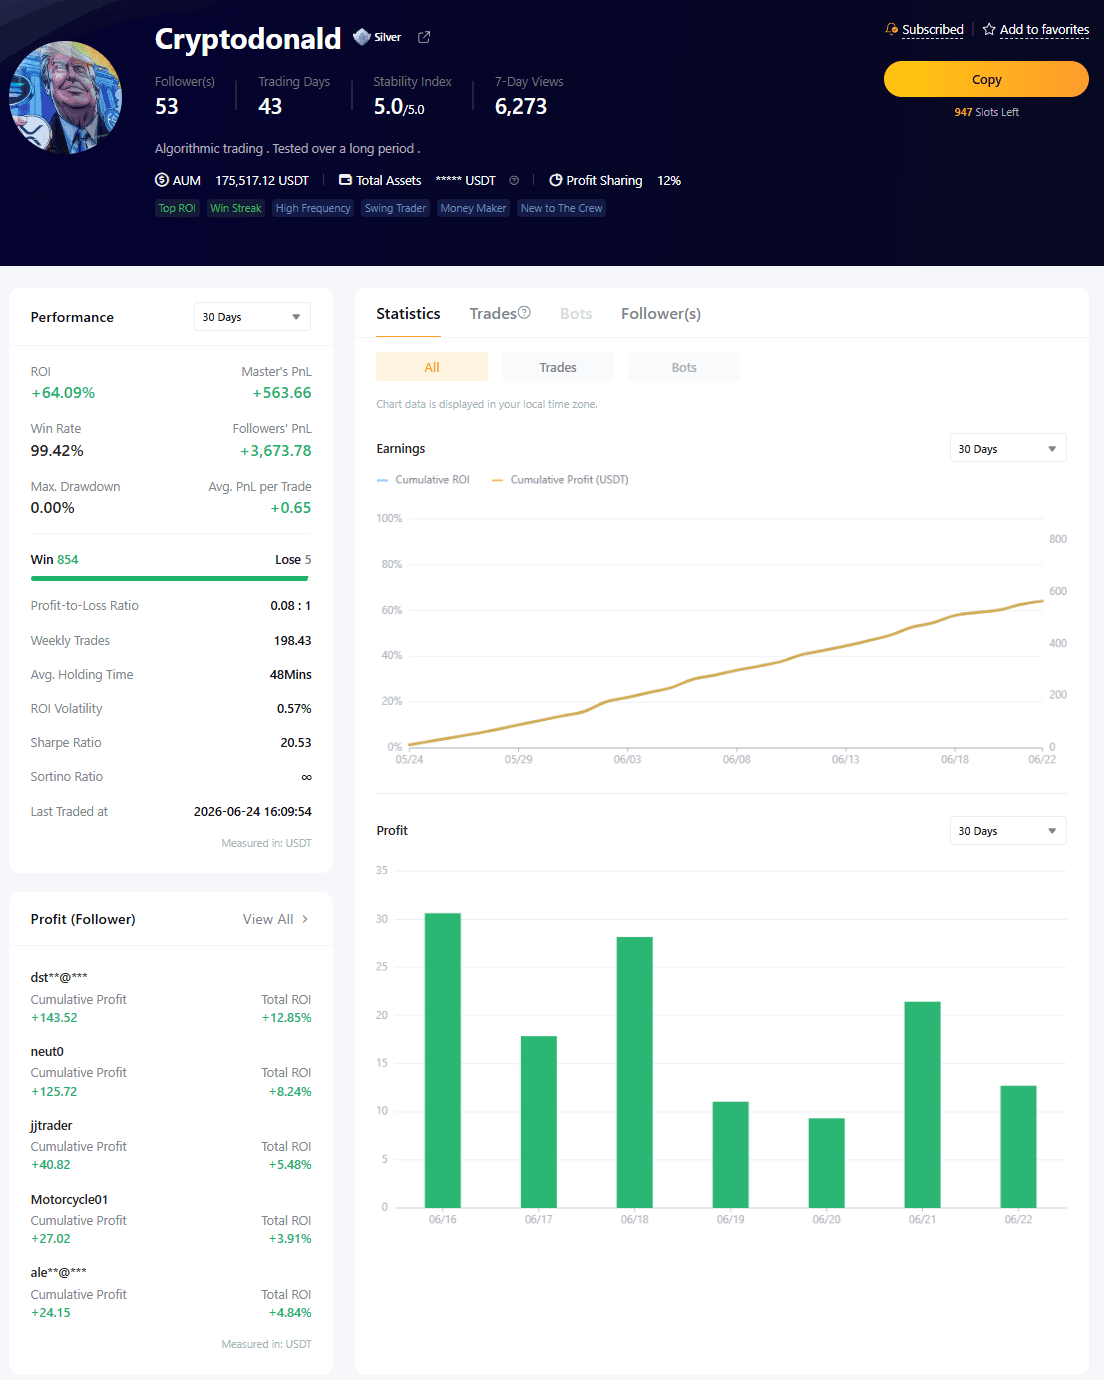The width and height of the screenshot is (1104, 1380).
Task: Click the 06/20 profit bar
Action: pyautogui.click(x=827, y=1162)
